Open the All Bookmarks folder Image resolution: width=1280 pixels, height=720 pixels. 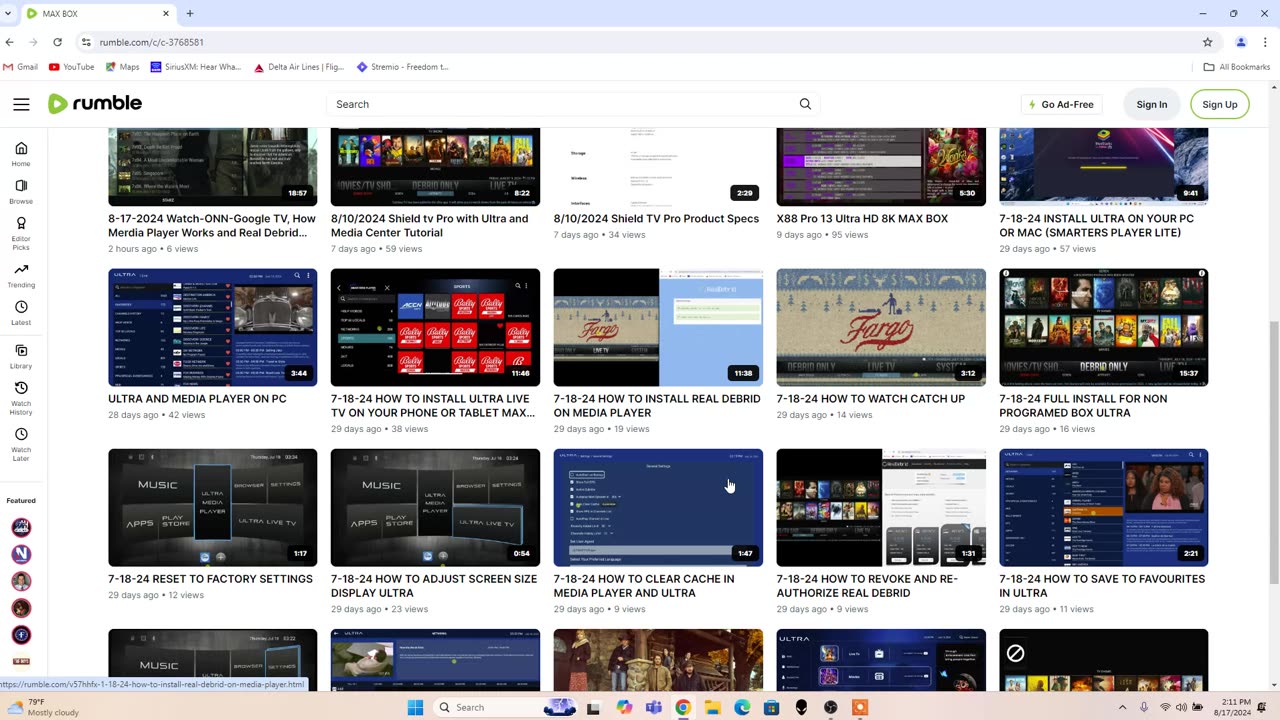coord(1237,67)
